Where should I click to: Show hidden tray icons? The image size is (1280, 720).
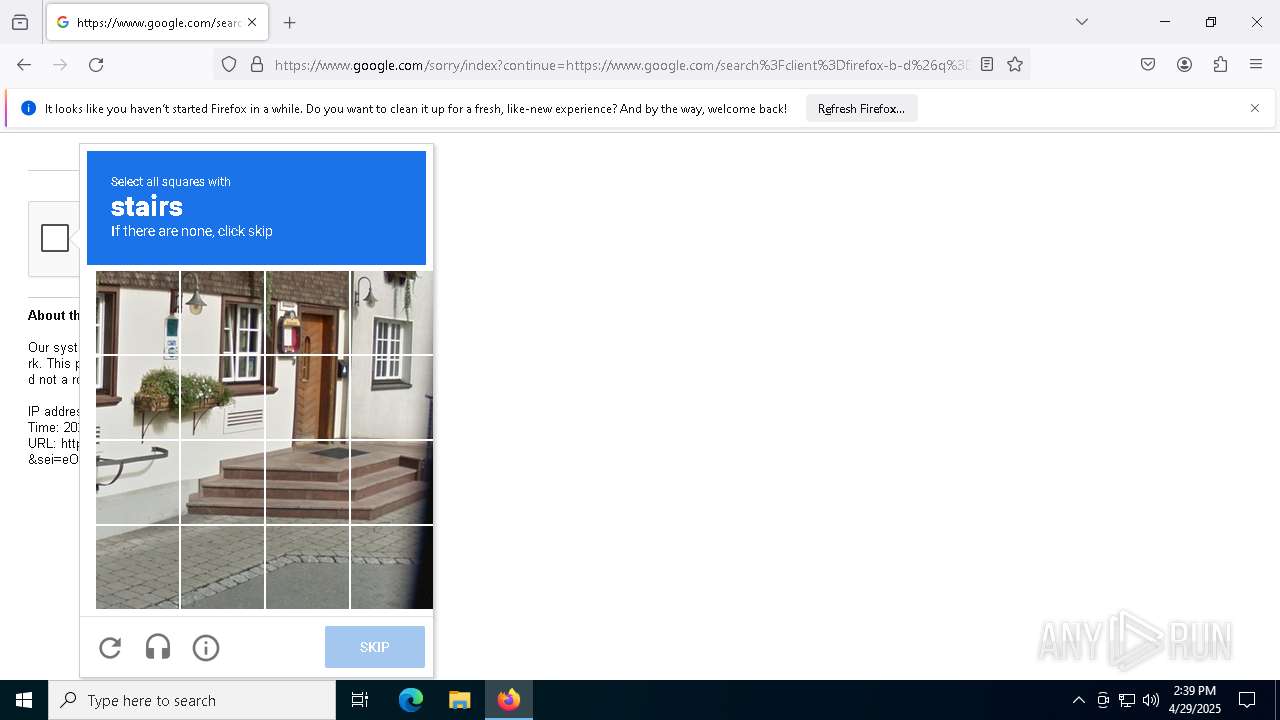click(x=1078, y=700)
